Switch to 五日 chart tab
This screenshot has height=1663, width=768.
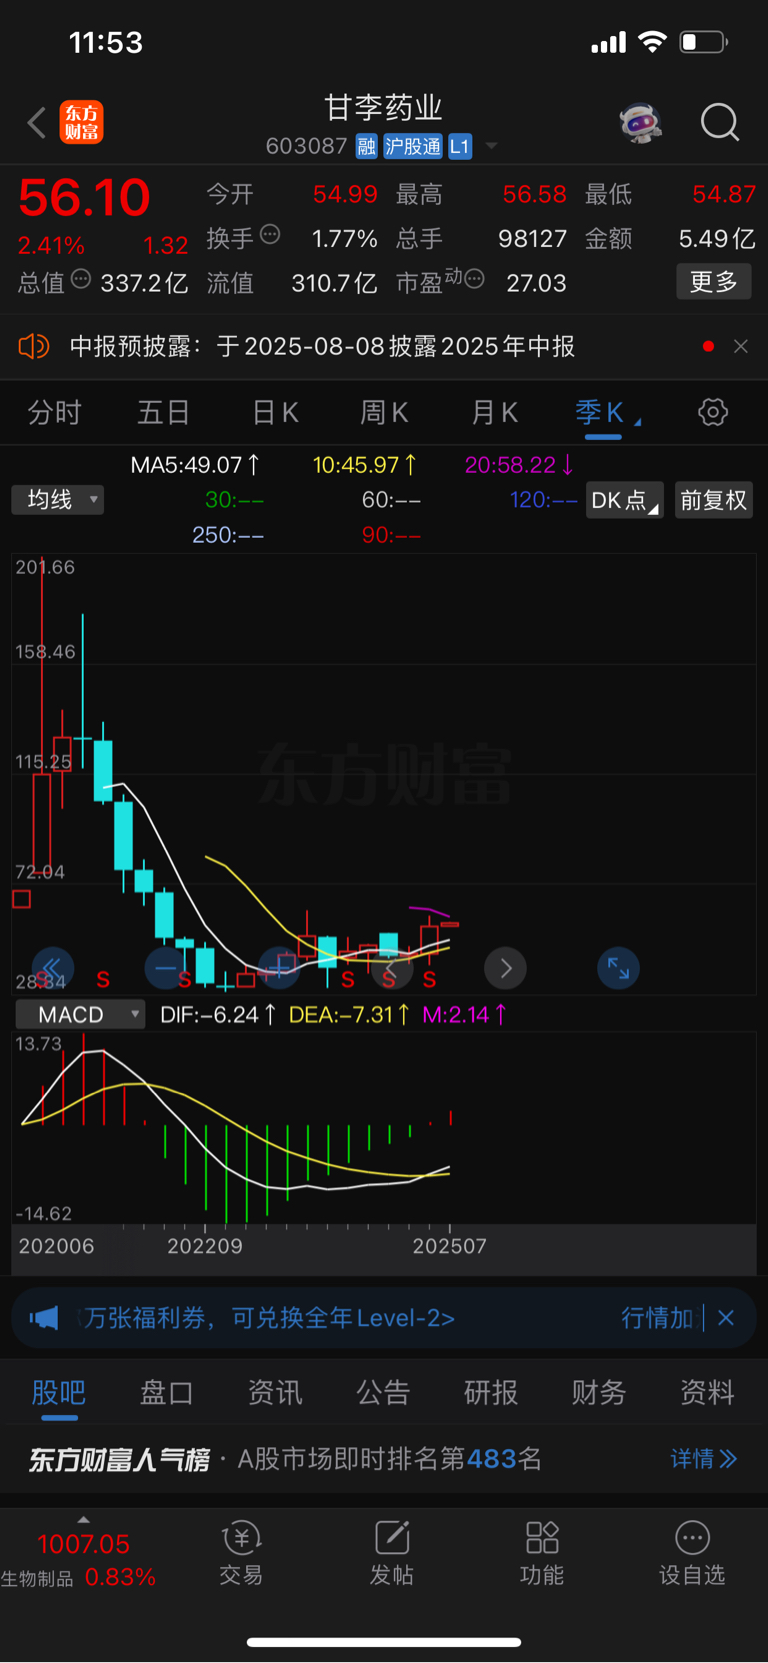point(163,412)
